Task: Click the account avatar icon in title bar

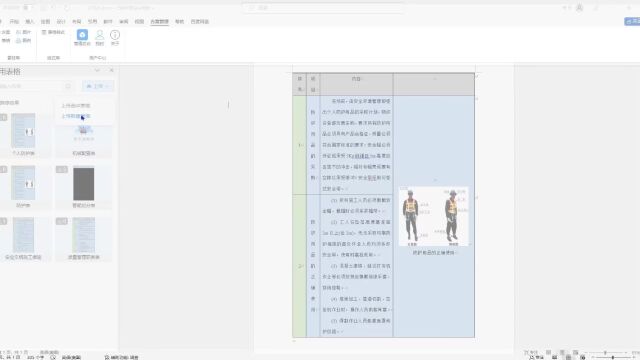Action: pyautogui.click(x=579, y=8)
